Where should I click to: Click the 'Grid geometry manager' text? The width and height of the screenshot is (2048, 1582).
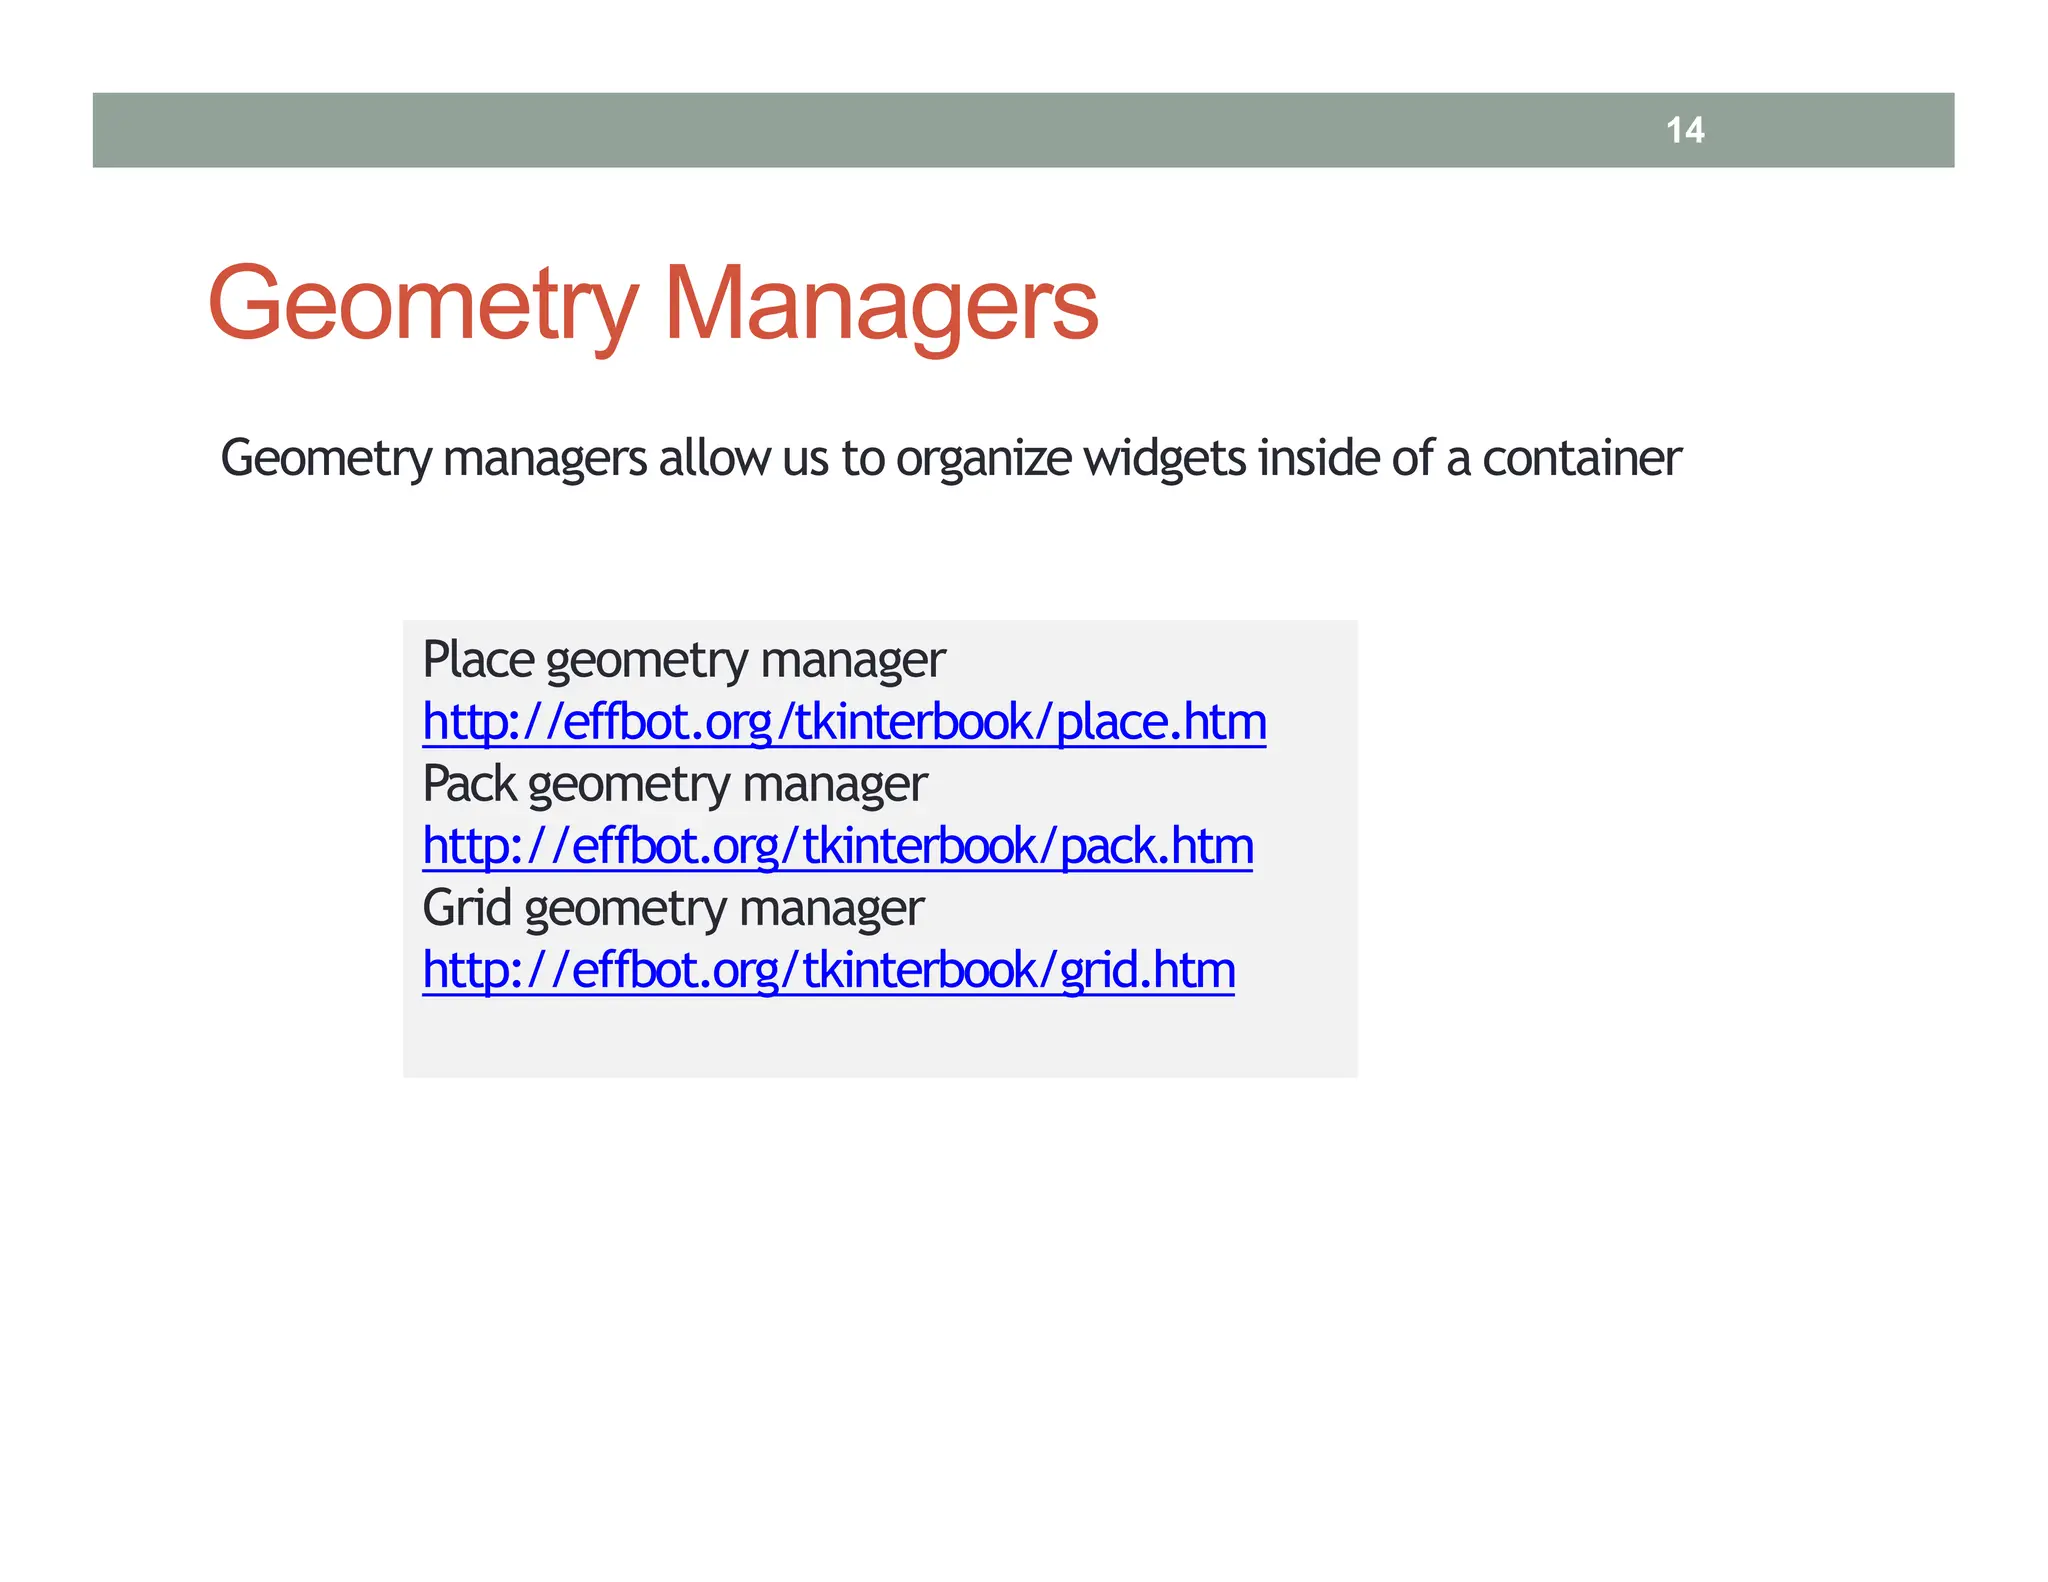[x=673, y=909]
